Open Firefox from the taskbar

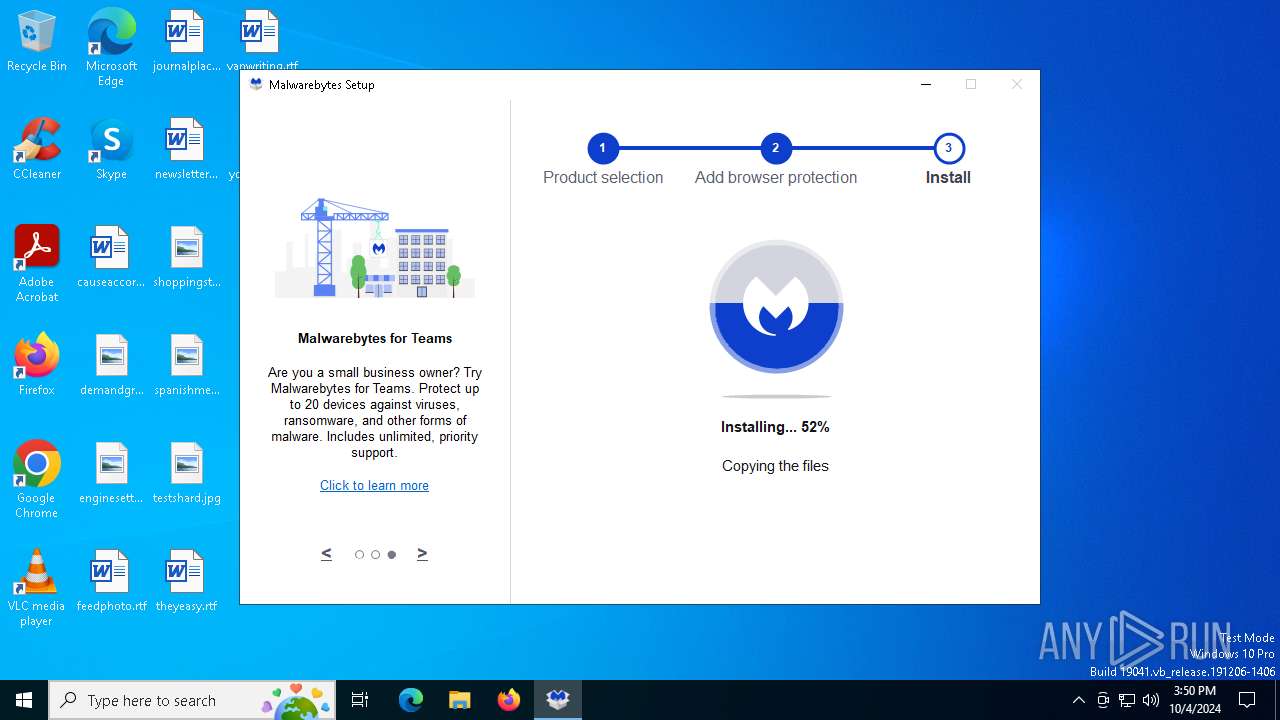(509, 700)
